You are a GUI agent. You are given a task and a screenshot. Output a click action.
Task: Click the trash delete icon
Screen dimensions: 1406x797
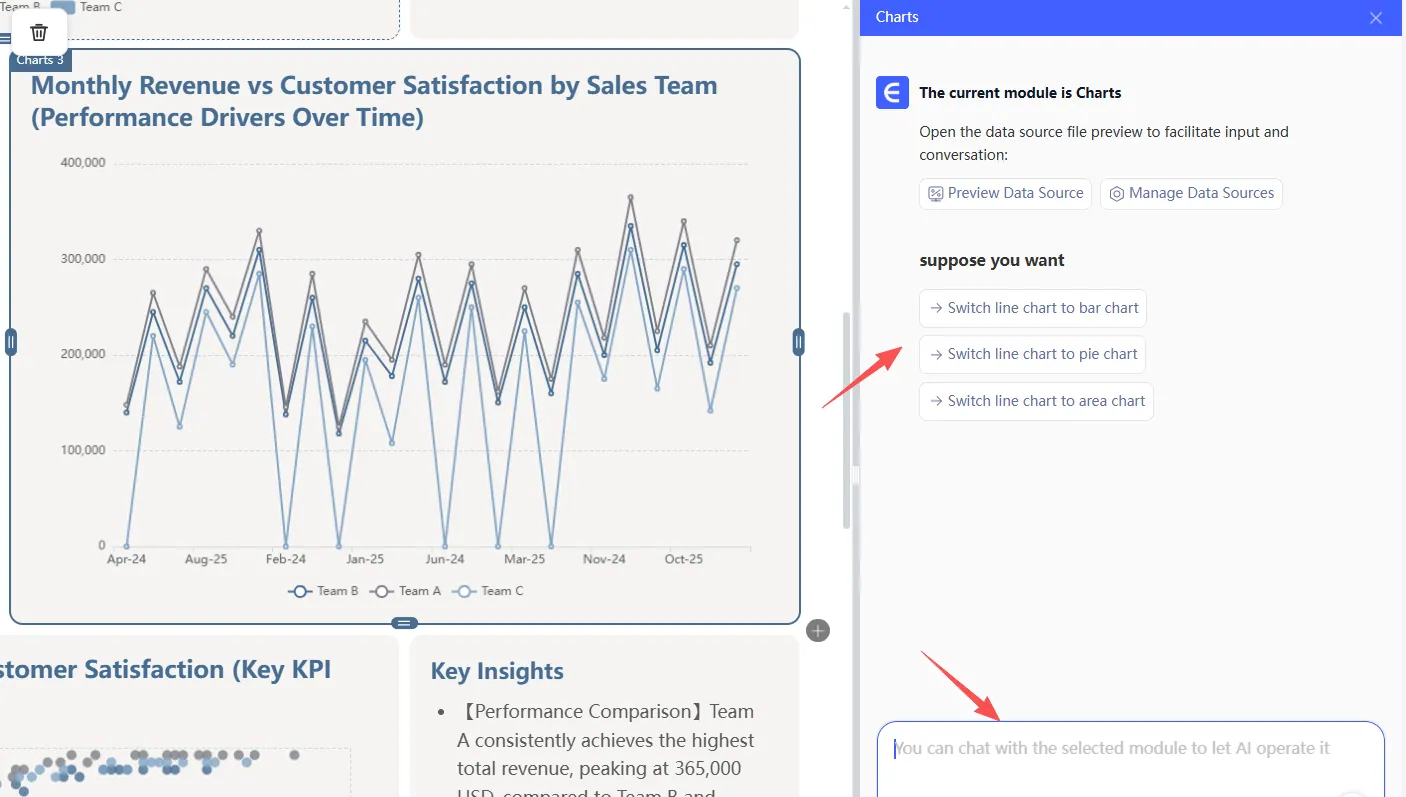click(x=39, y=33)
